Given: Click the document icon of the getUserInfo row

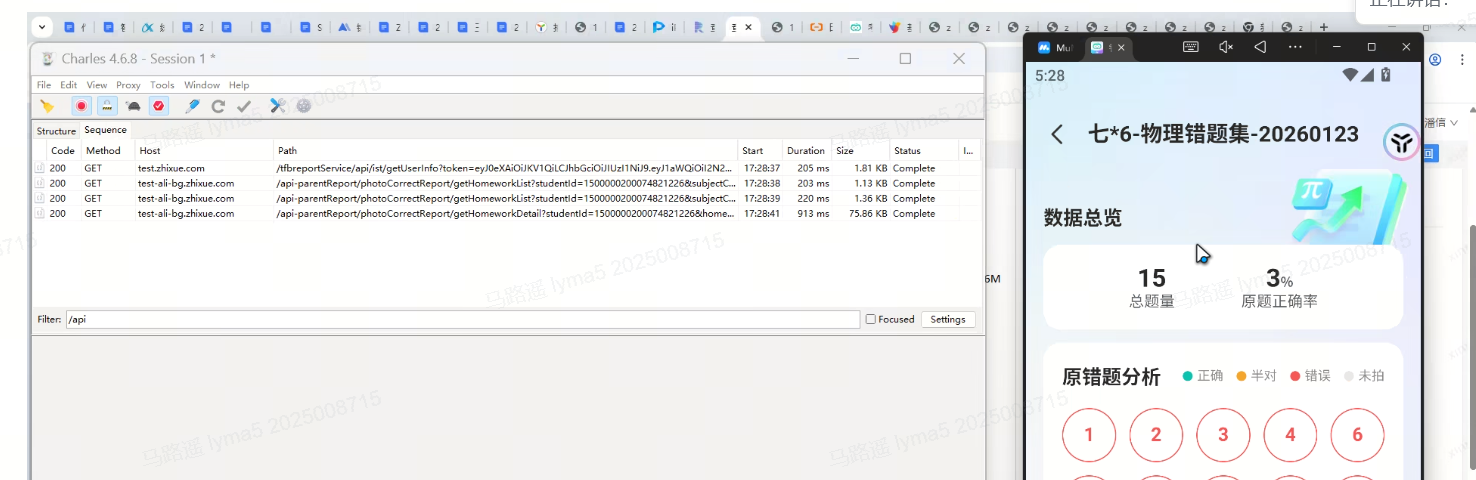Looking at the screenshot, I should [x=40, y=168].
